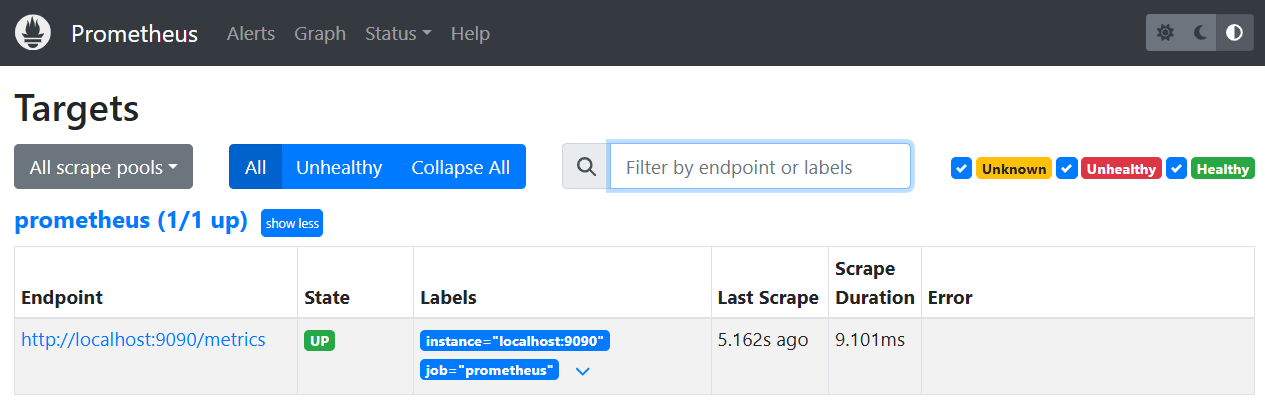Select the browser-preferred theme contrast icon
Screen dimensions: 1265x403
tap(1235, 33)
